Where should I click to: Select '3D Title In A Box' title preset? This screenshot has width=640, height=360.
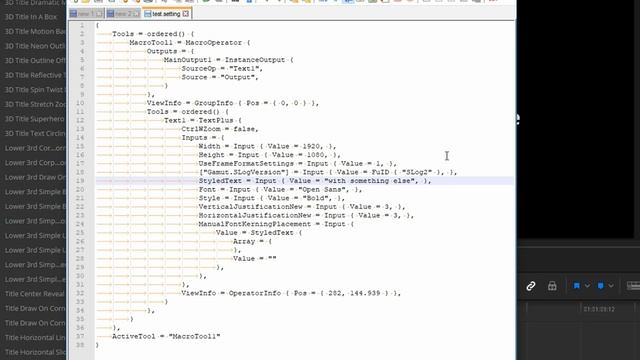pos(31,17)
